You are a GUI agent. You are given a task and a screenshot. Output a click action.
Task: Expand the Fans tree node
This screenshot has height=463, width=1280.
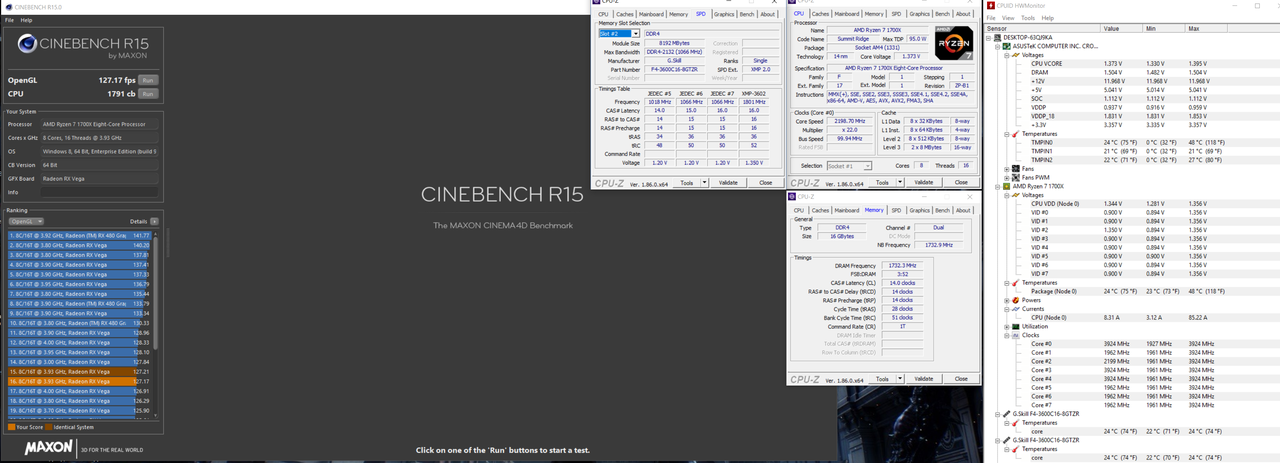point(1006,169)
